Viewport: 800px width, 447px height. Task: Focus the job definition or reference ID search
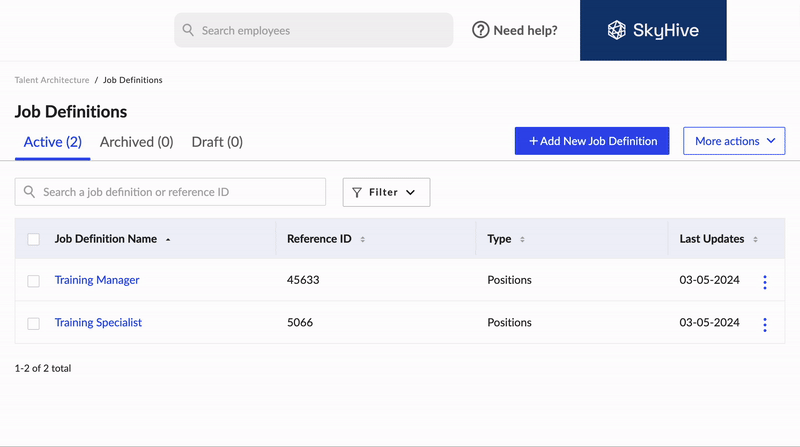(x=170, y=192)
